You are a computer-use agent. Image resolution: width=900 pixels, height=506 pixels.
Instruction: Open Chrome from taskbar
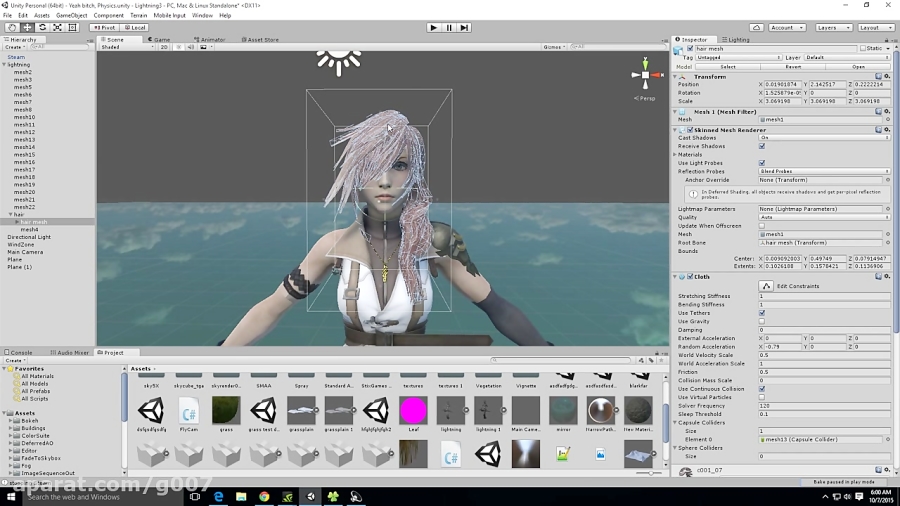tap(264, 496)
